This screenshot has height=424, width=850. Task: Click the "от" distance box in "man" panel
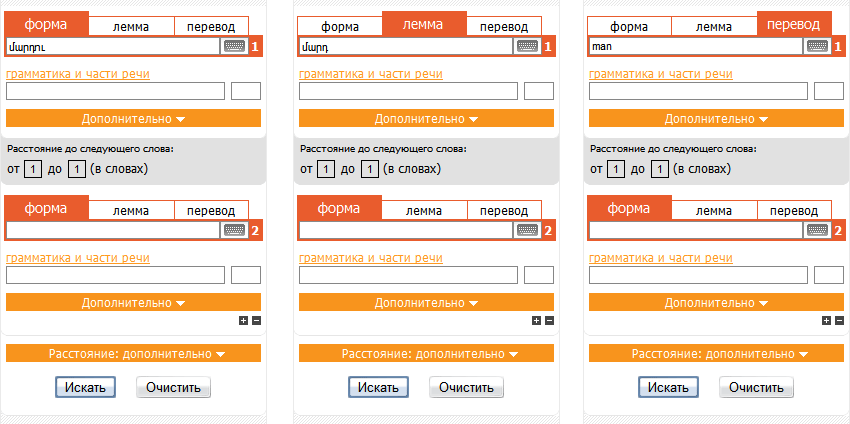613,169
